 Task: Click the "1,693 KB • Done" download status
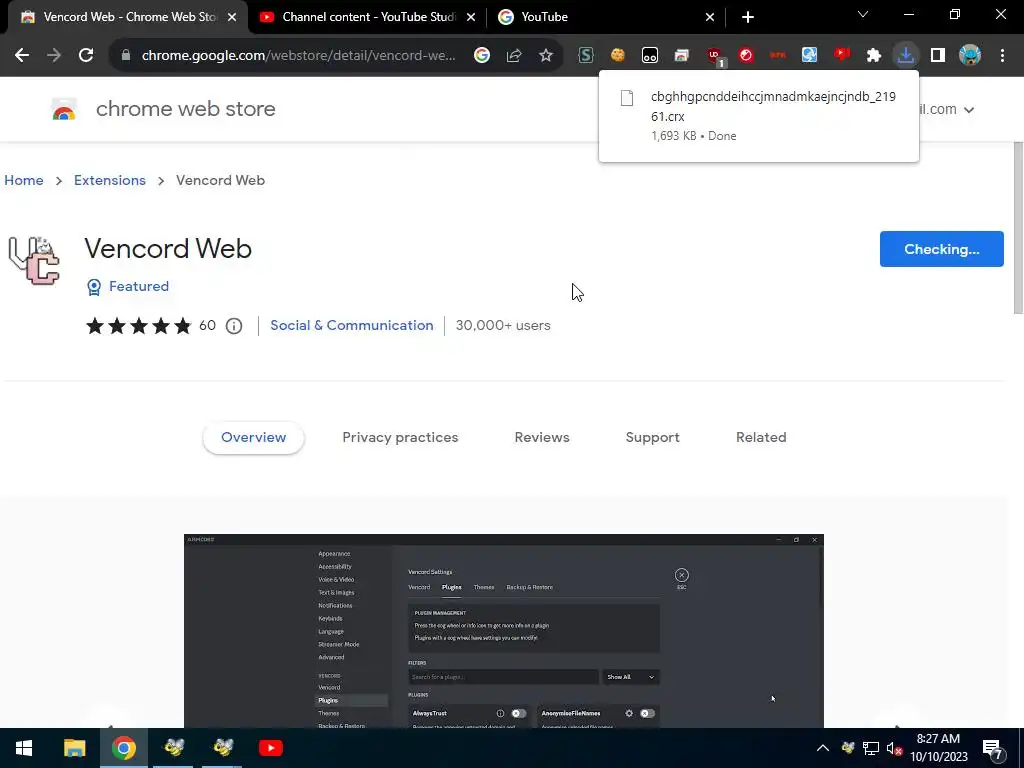pyautogui.click(x=694, y=136)
